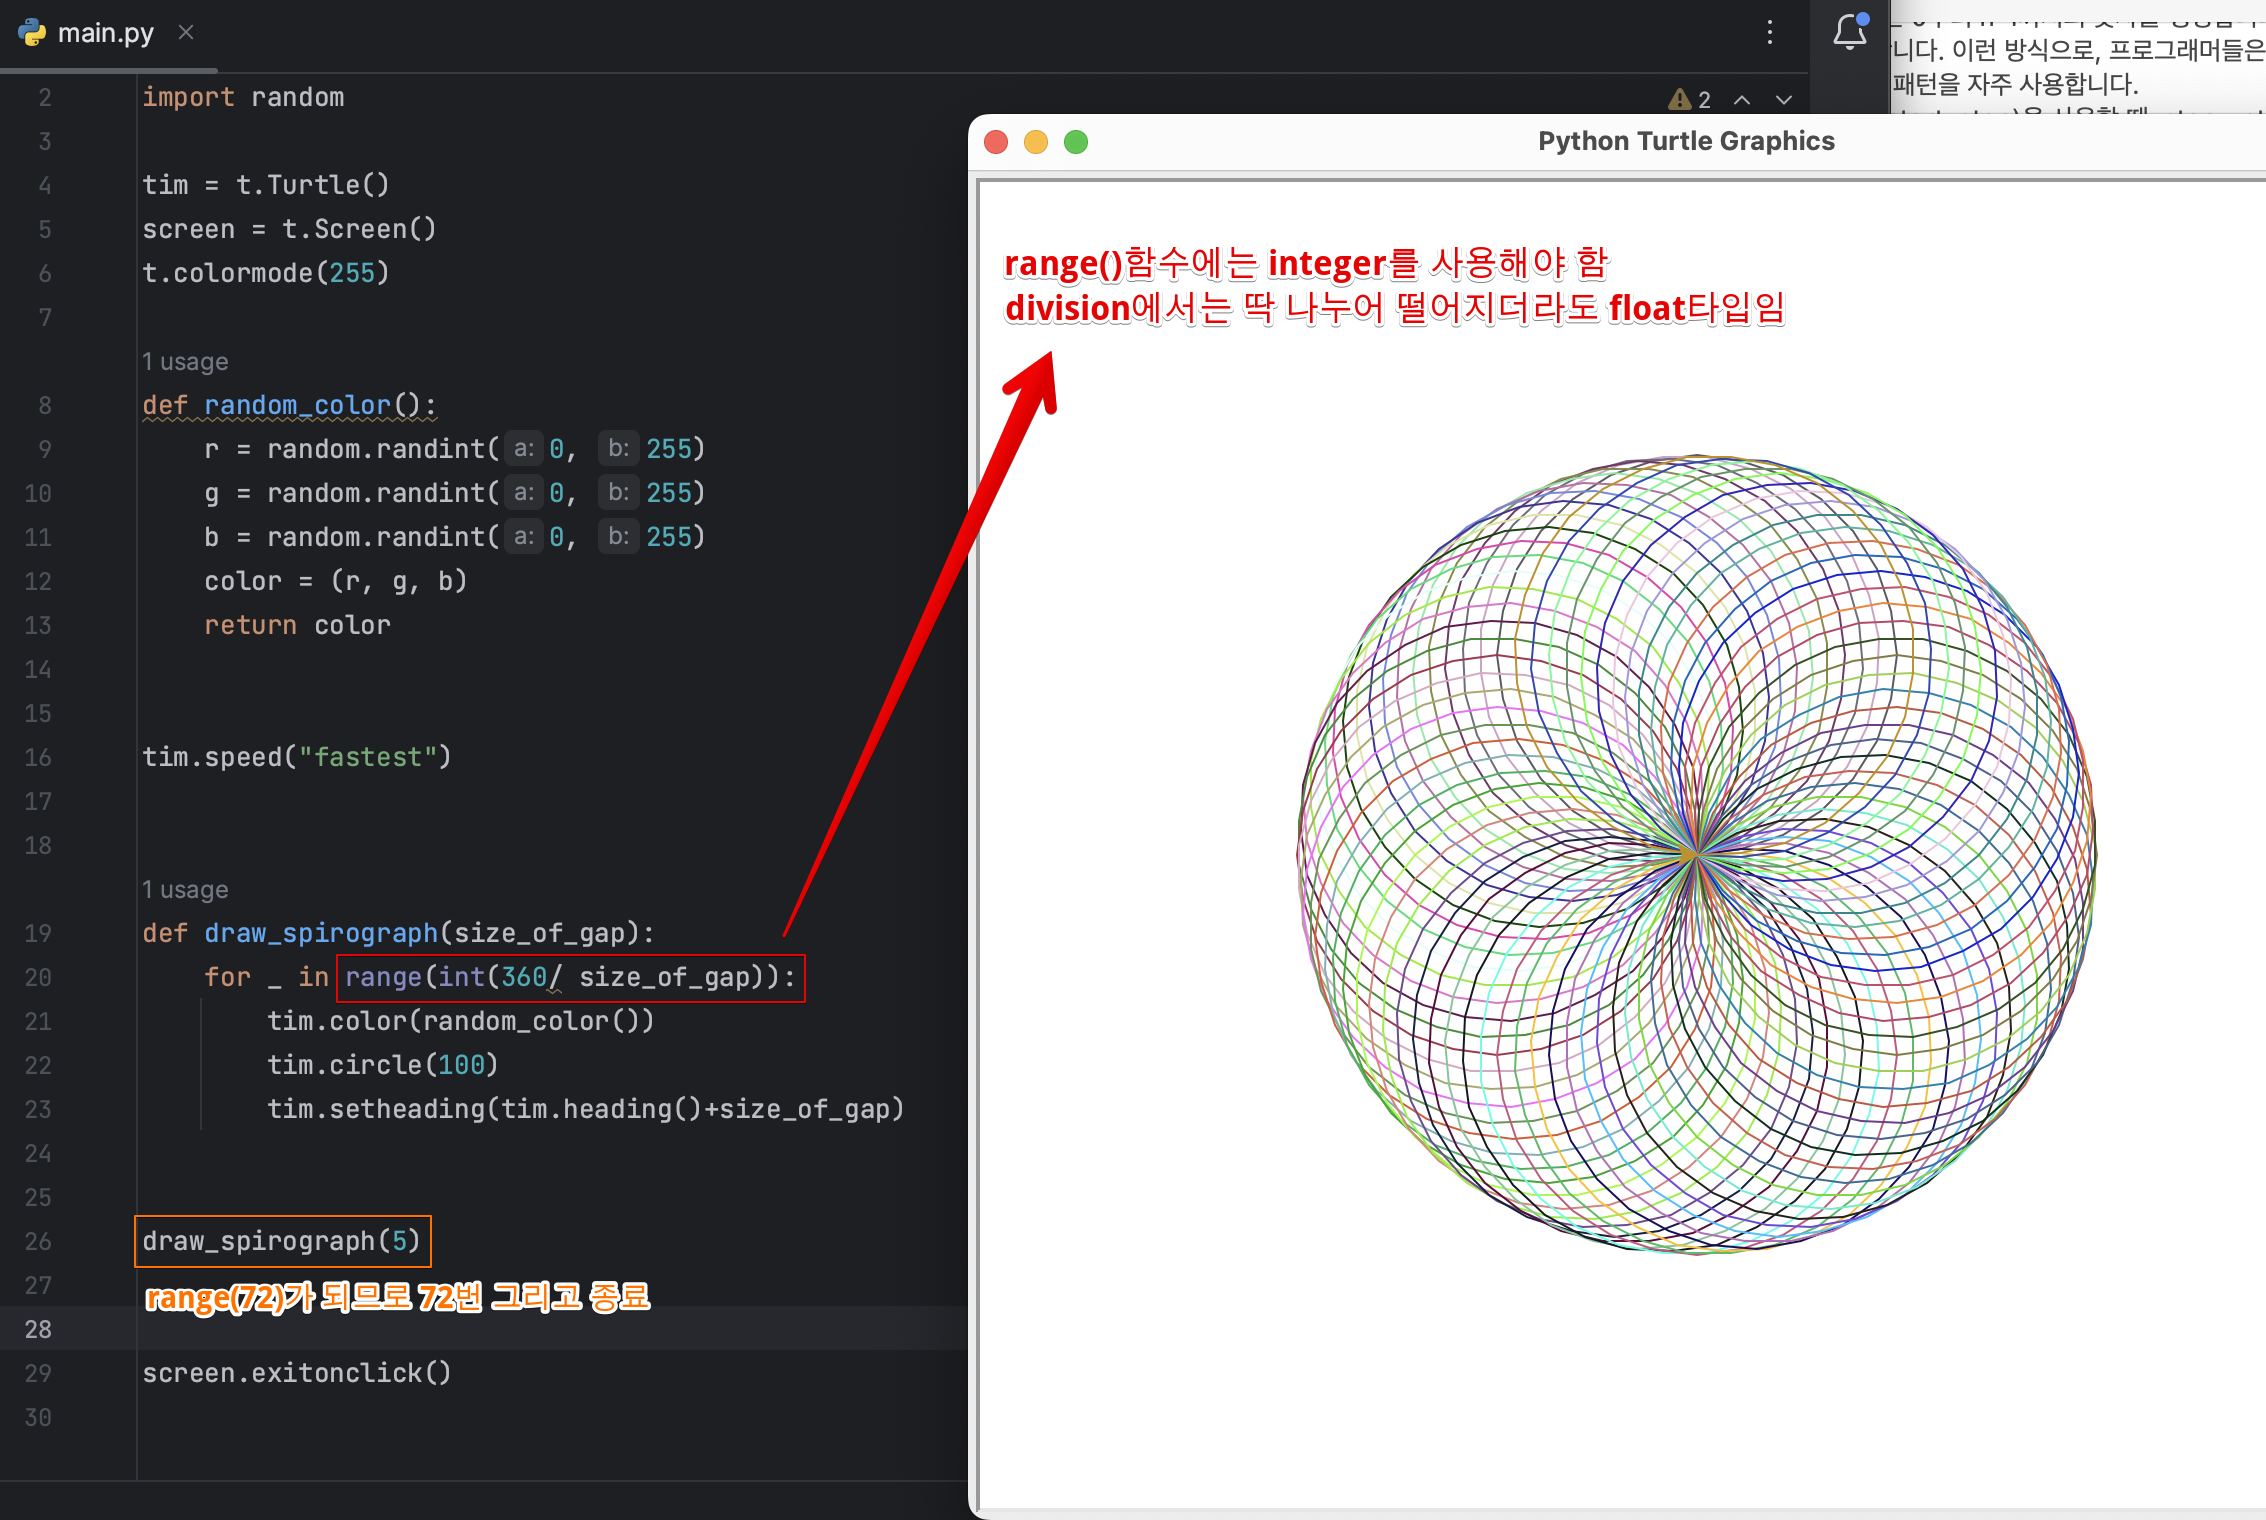Go to previous highlighted problem arrow
Image resolution: width=2266 pixels, height=1520 pixels.
(x=1742, y=99)
